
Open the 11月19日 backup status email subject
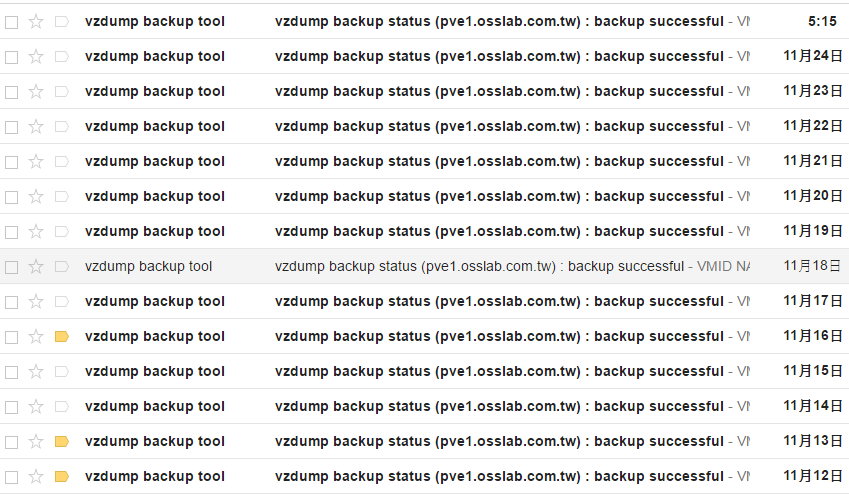(x=499, y=231)
